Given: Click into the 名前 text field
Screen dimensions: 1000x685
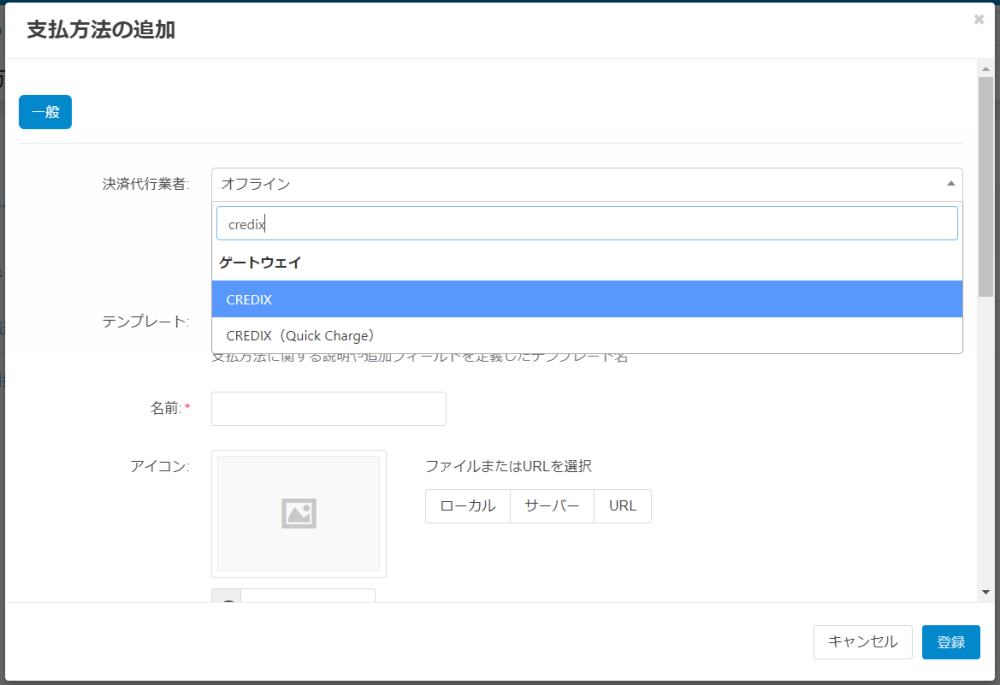Looking at the screenshot, I should [x=328, y=408].
